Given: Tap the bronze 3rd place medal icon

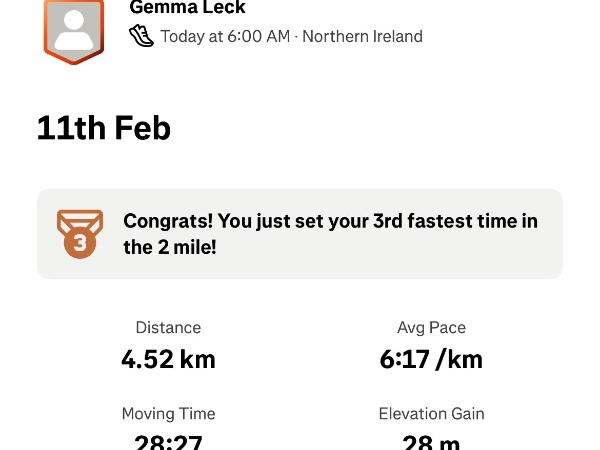Looking at the screenshot, I should [79, 234].
